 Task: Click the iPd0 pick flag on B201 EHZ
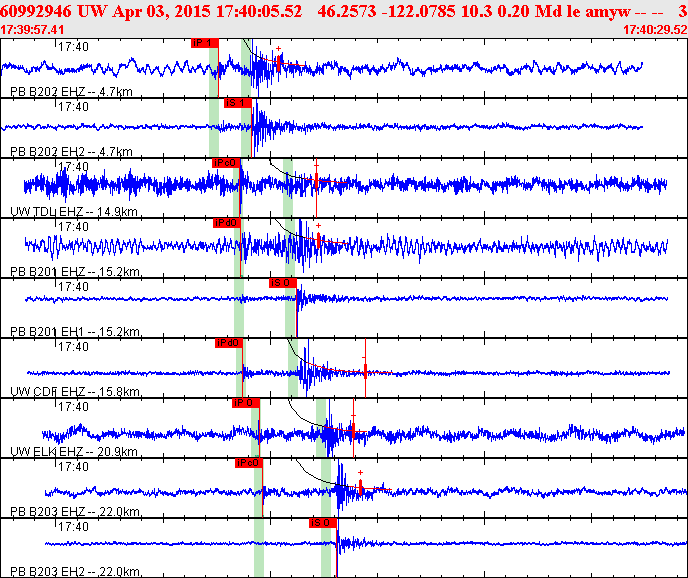click(227, 223)
